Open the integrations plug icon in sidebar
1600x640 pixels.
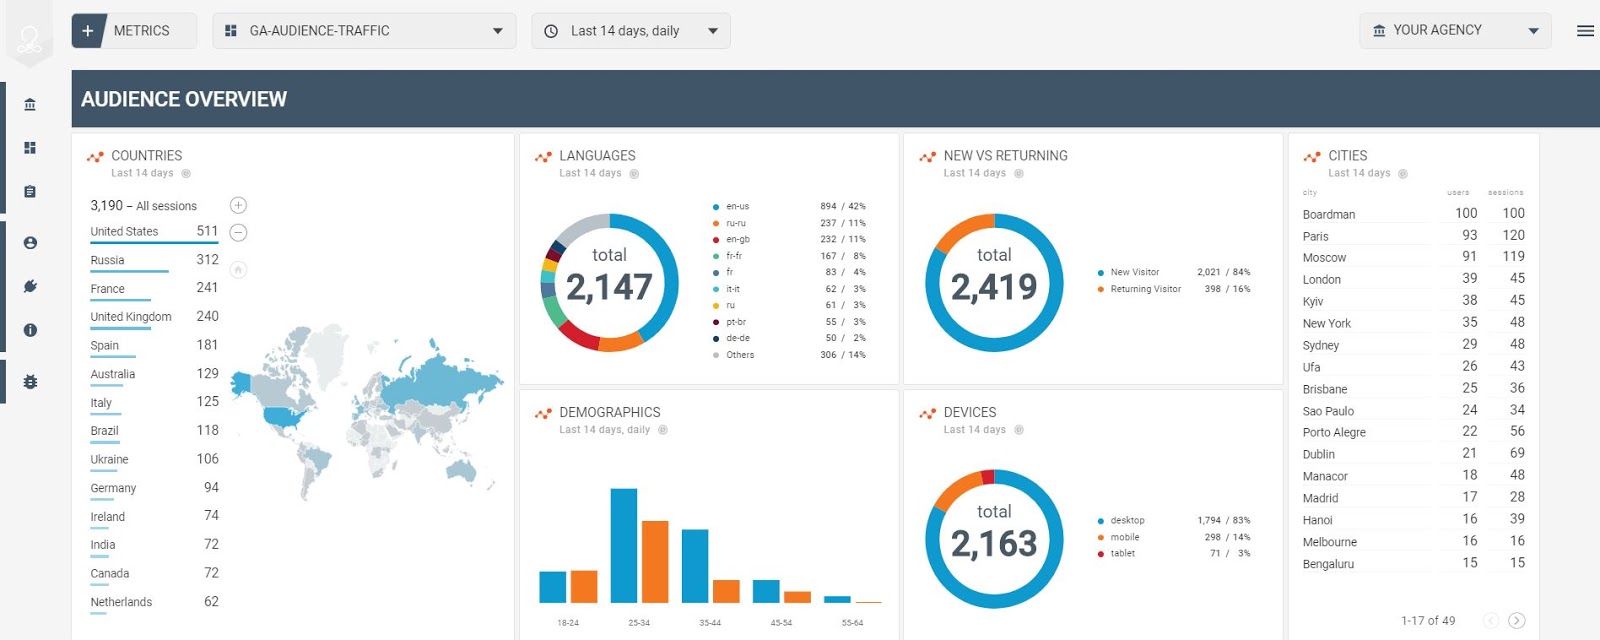click(30, 287)
